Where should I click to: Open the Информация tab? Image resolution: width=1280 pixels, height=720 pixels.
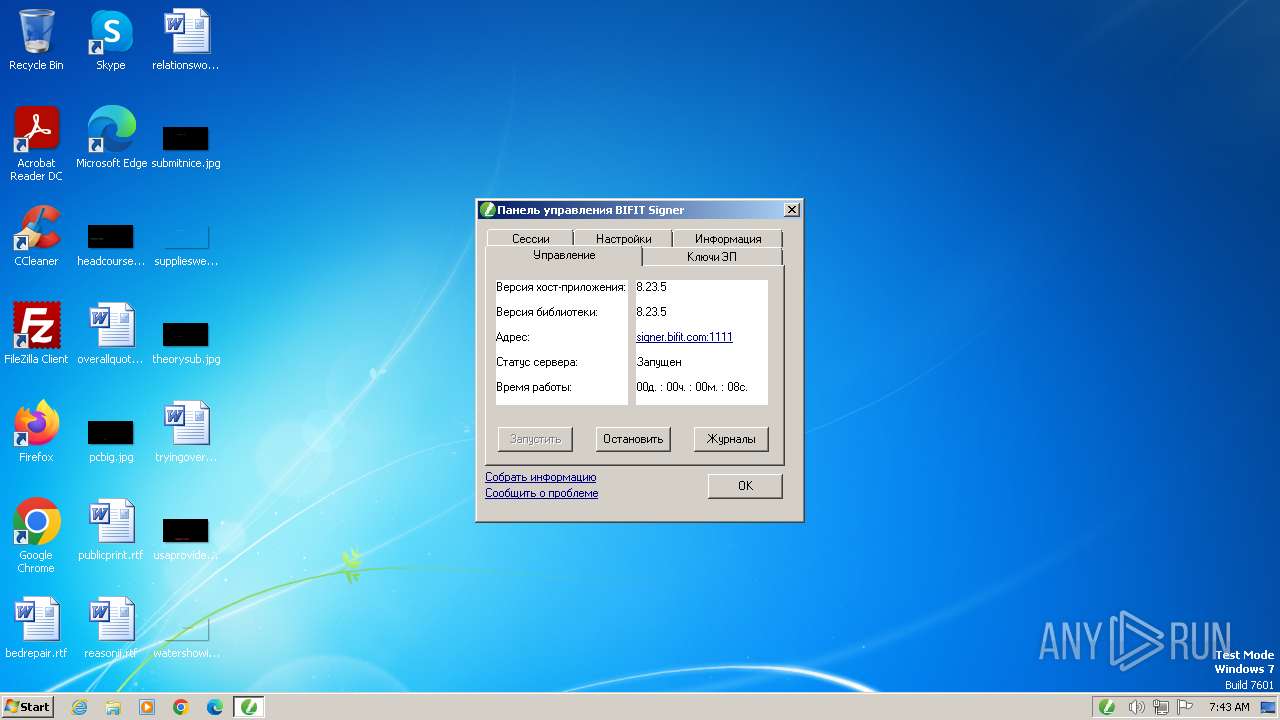[728, 239]
